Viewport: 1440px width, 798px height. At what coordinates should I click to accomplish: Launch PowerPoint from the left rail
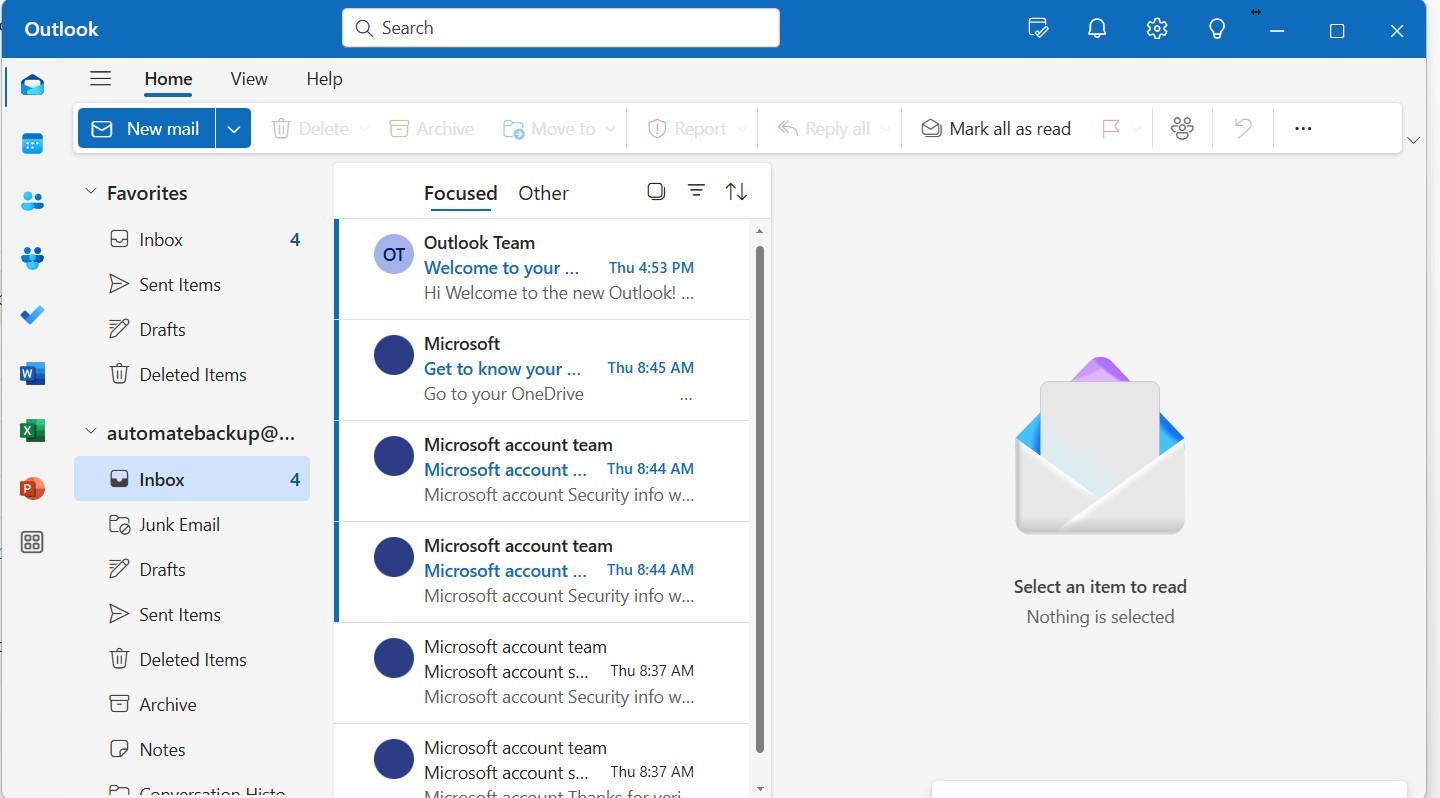[x=32, y=489]
